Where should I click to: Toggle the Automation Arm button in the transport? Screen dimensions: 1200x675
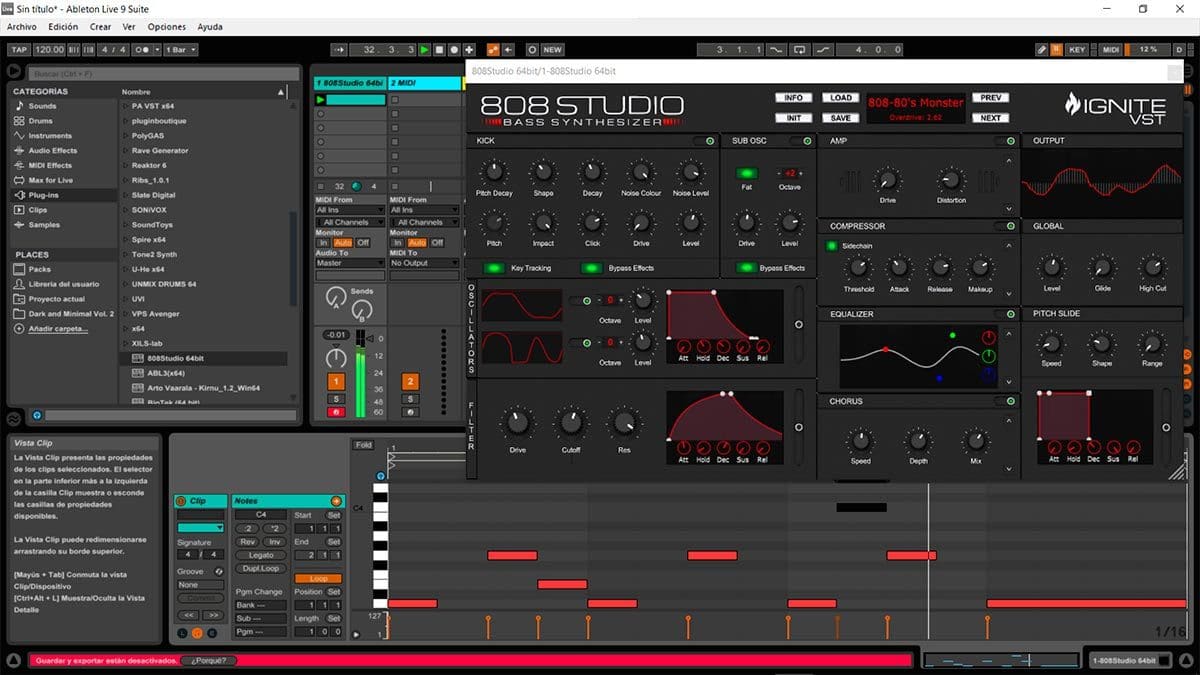pos(493,49)
